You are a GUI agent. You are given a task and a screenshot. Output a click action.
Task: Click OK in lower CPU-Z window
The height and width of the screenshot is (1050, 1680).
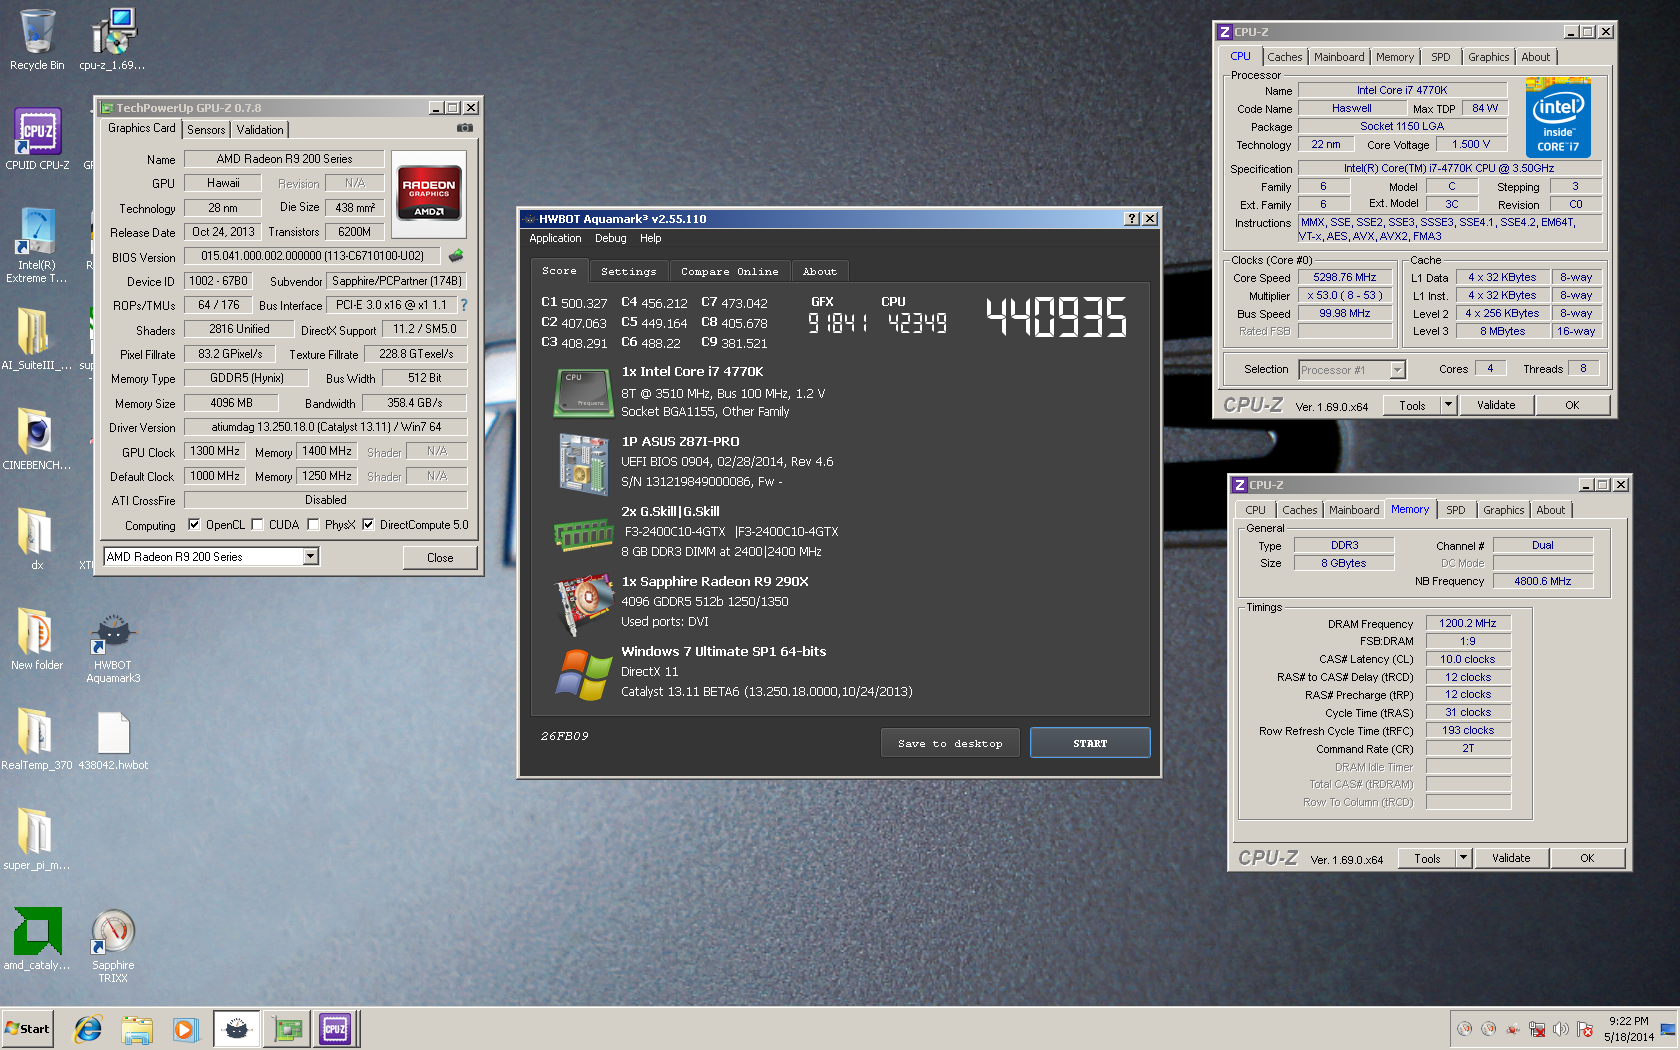[1587, 858]
